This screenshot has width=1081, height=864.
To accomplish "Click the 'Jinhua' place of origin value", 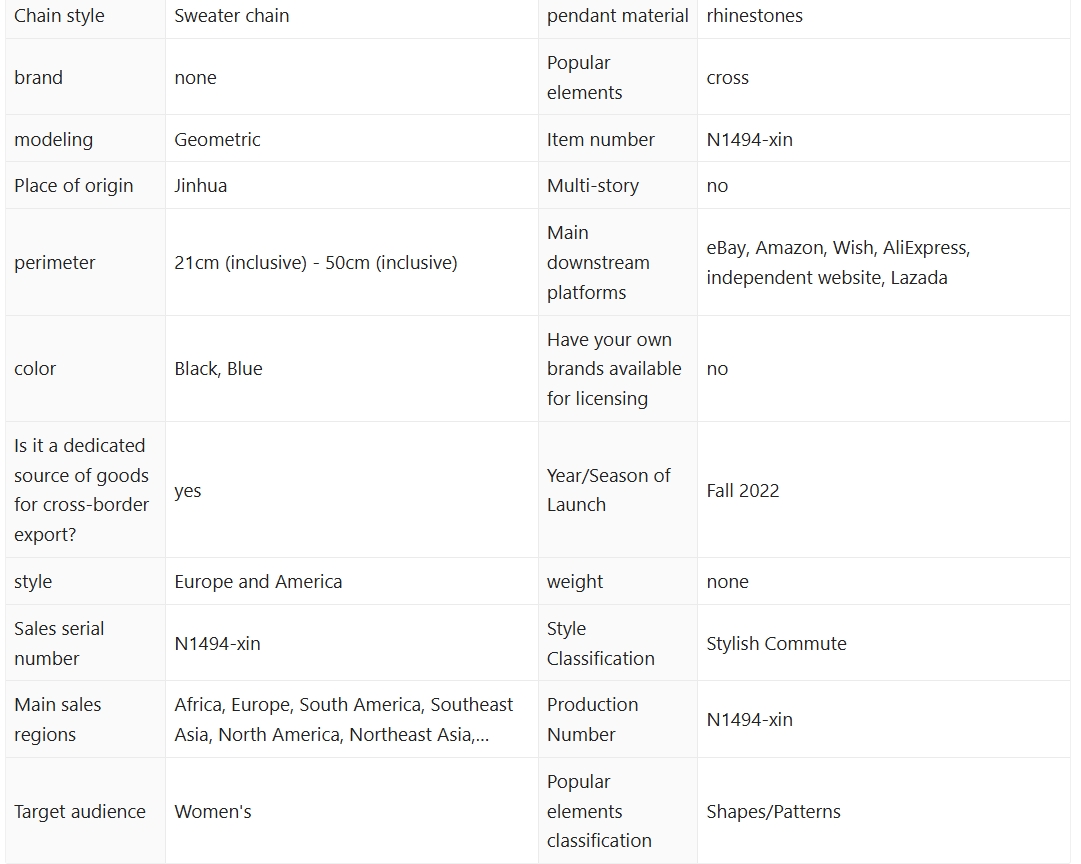I will 200,186.
